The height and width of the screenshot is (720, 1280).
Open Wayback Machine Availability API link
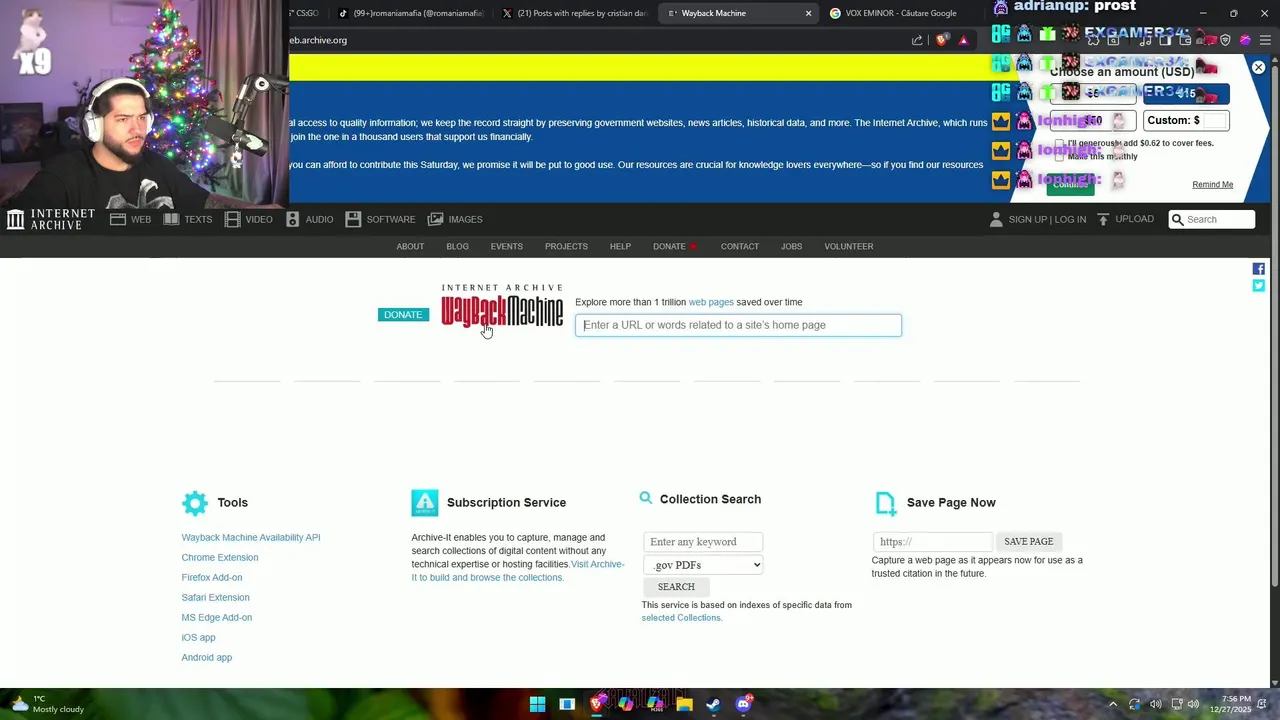[251, 537]
